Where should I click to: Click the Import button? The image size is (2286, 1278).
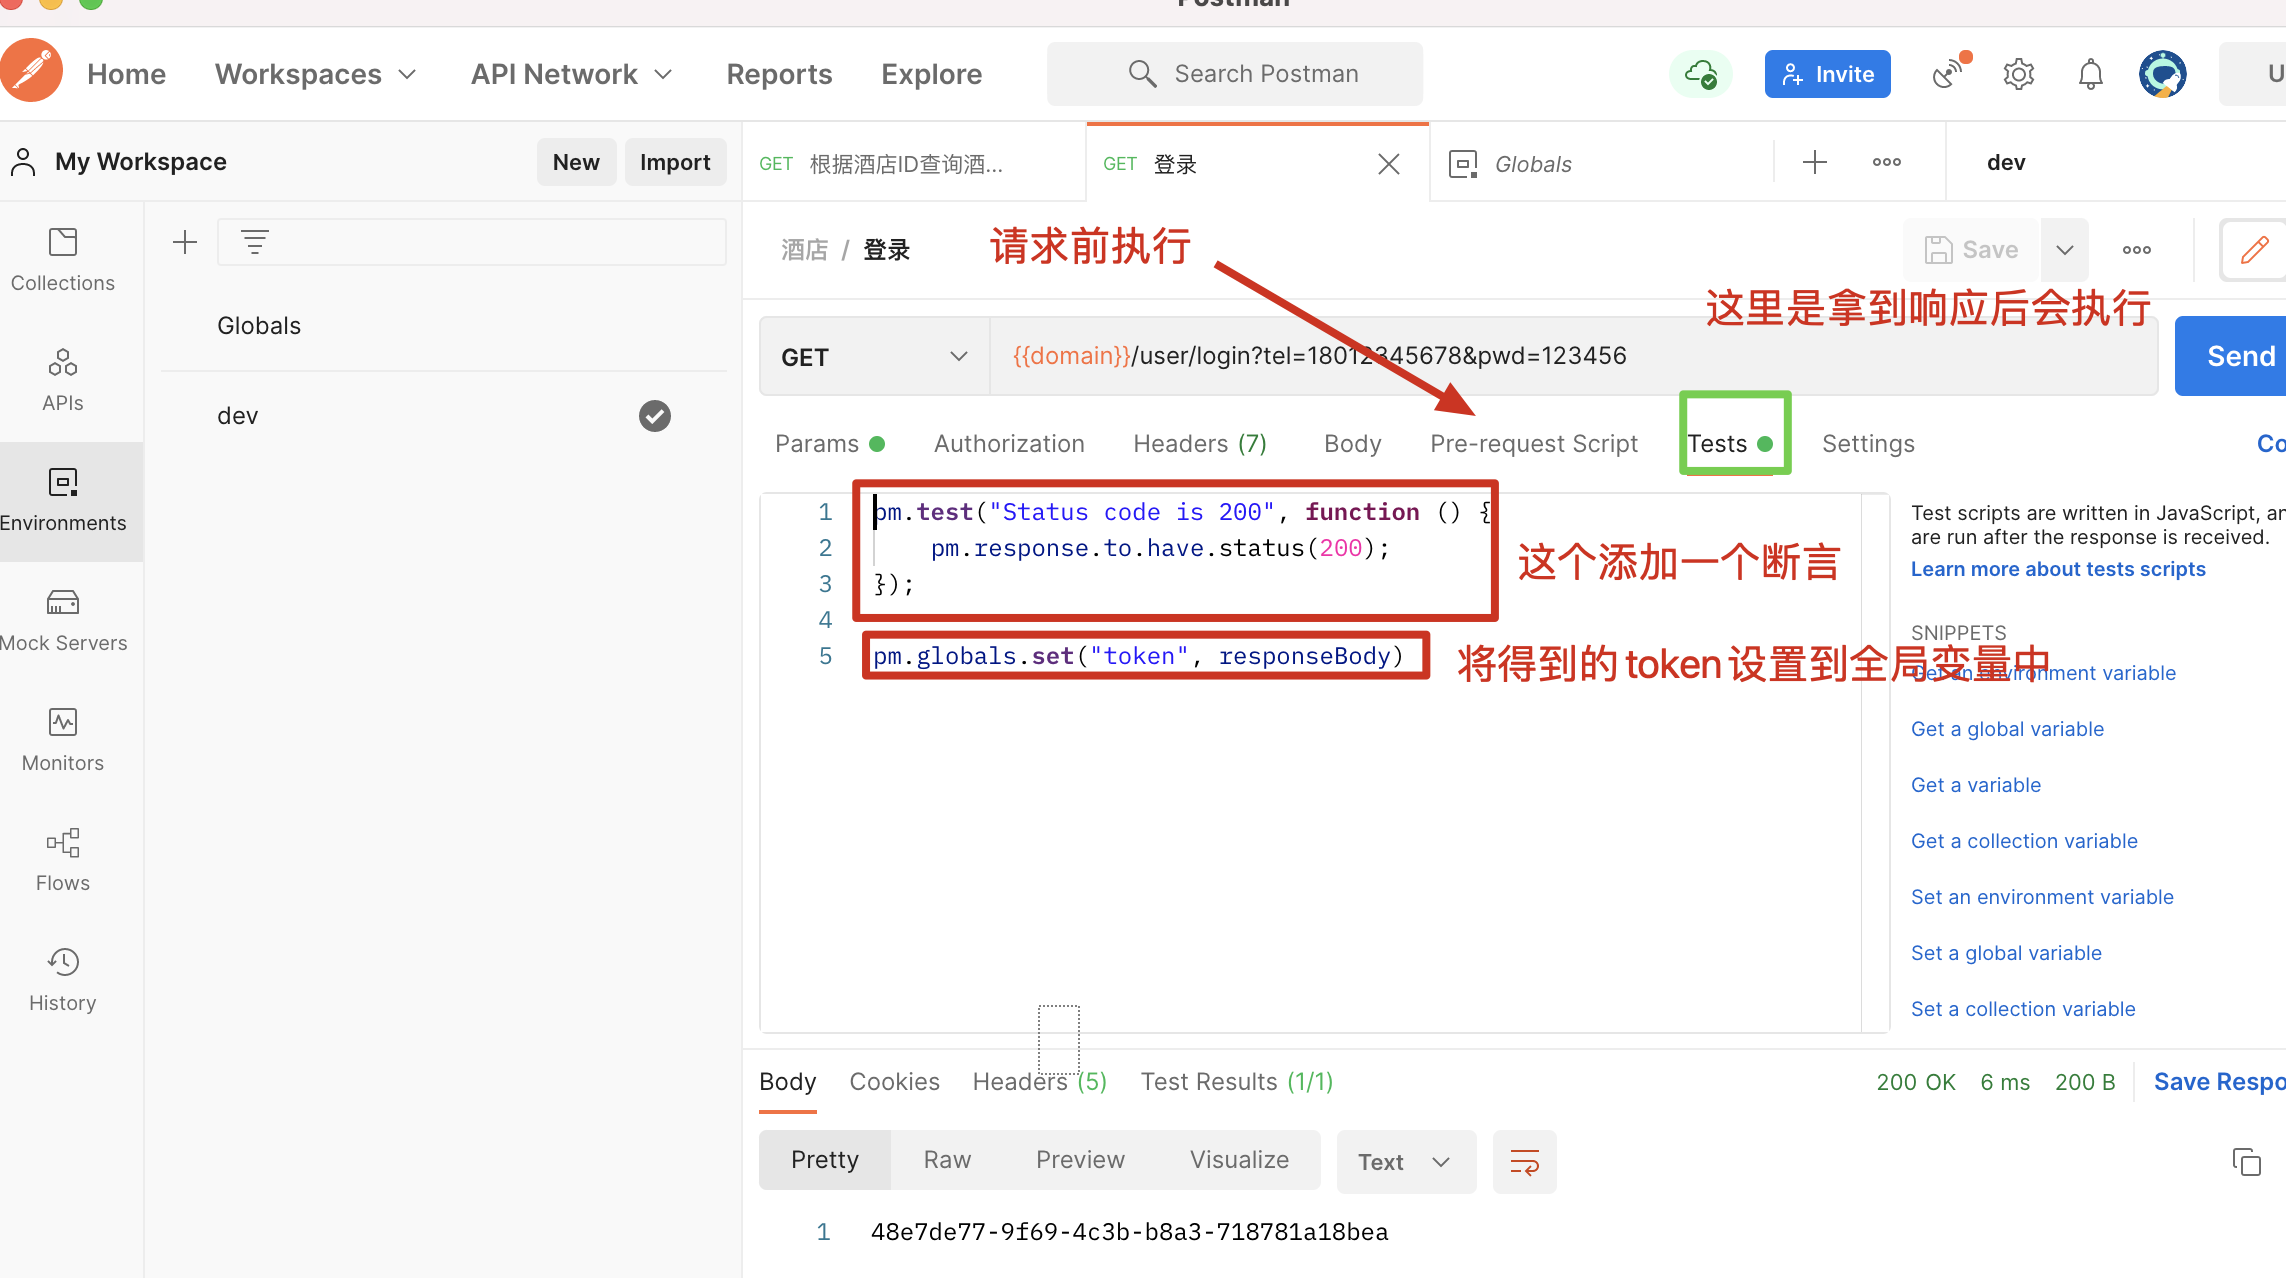coord(675,162)
